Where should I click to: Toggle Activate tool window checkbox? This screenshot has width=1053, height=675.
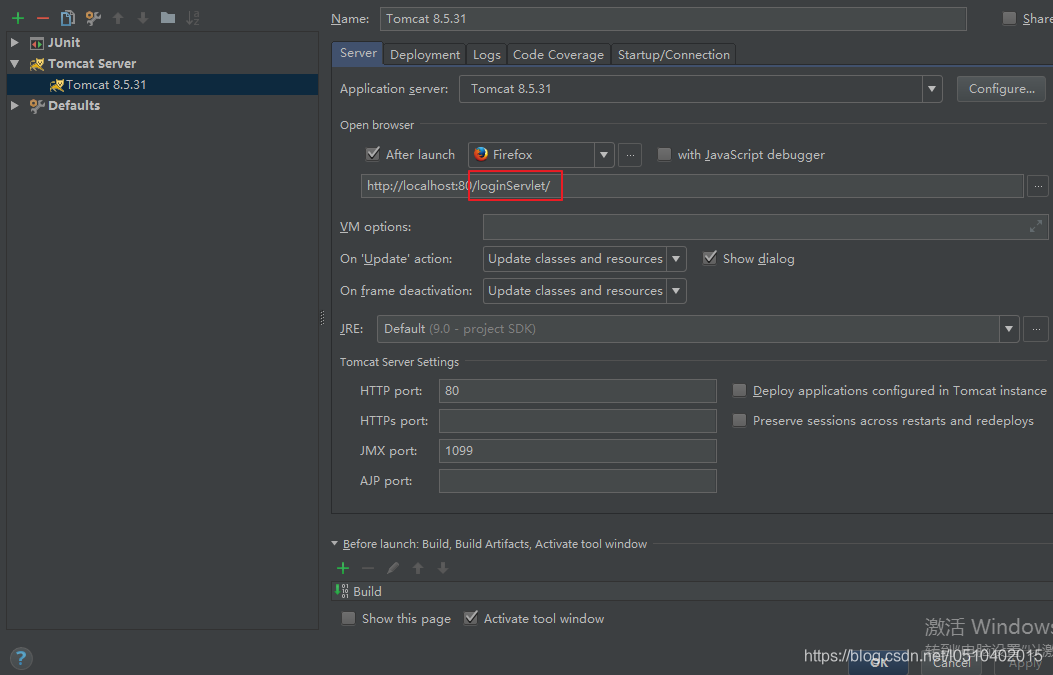coord(471,618)
